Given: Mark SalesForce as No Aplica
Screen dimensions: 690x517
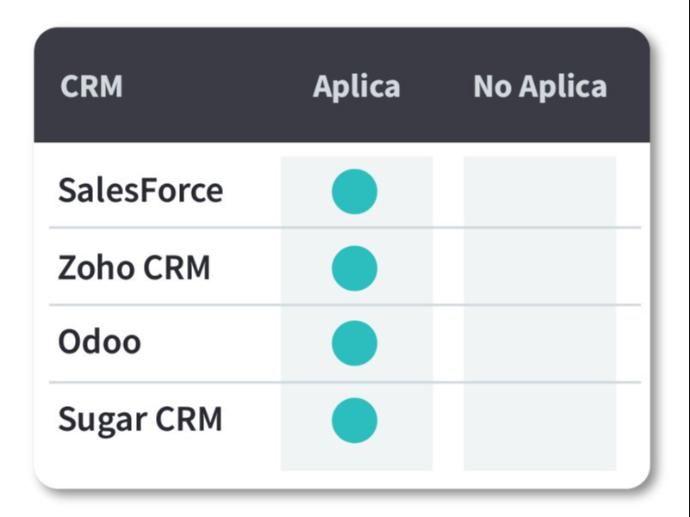Looking at the screenshot, I should [x=540, y=192].
